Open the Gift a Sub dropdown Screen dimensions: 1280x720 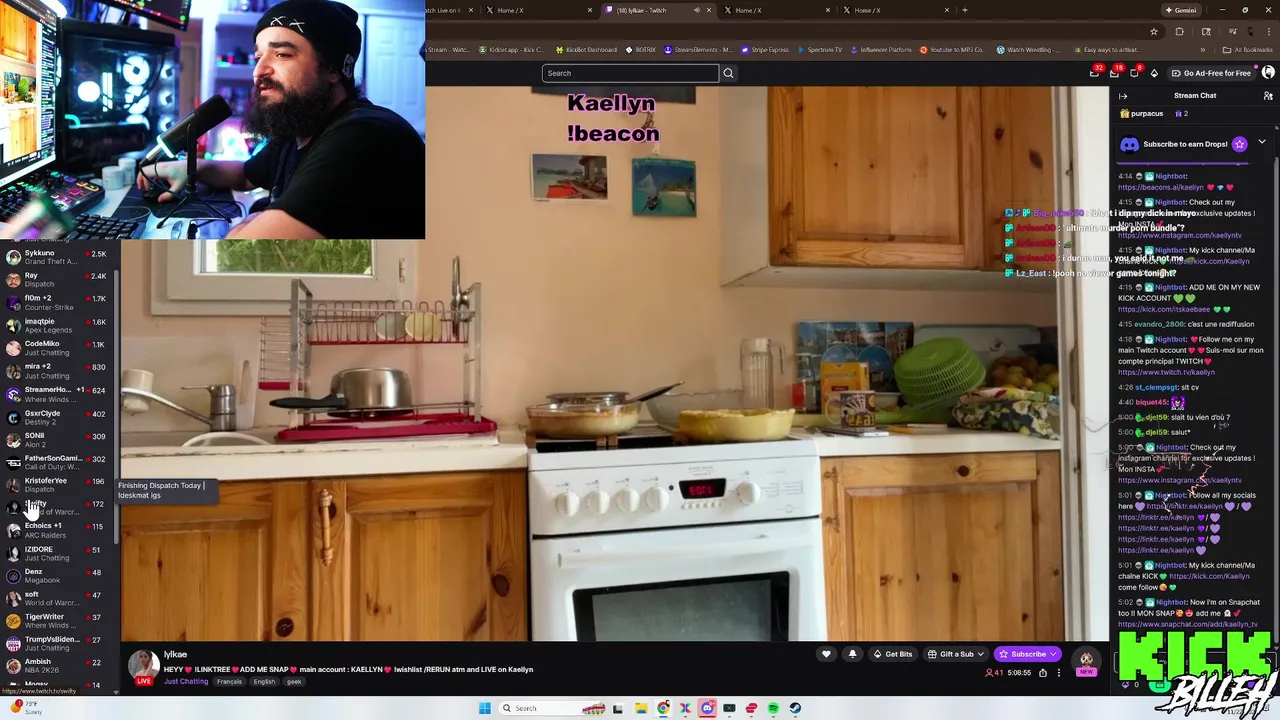click(x=955, y=654)
